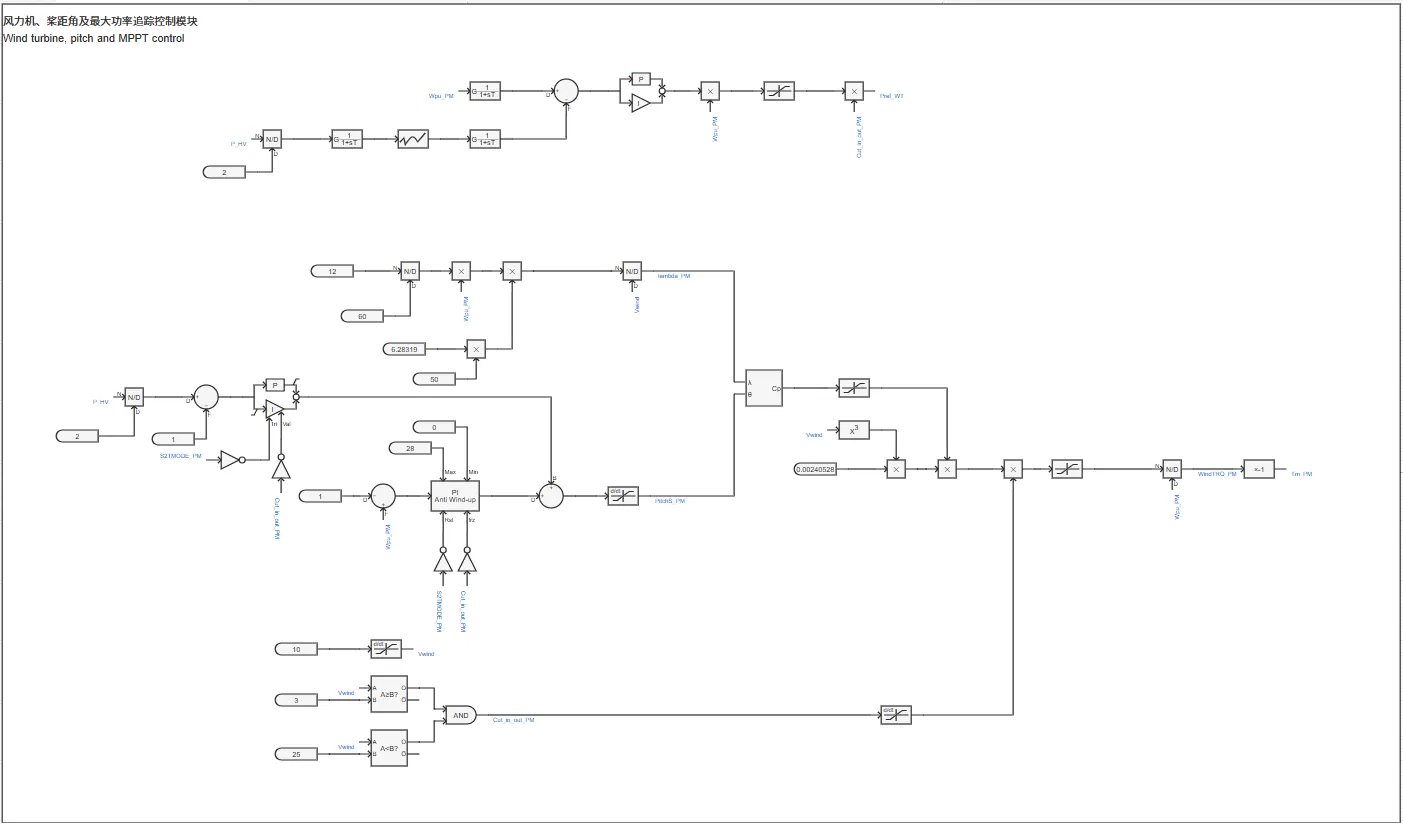Select the constant 28 Max limit block
The image size is (1403, 824).
click(410, 448)
